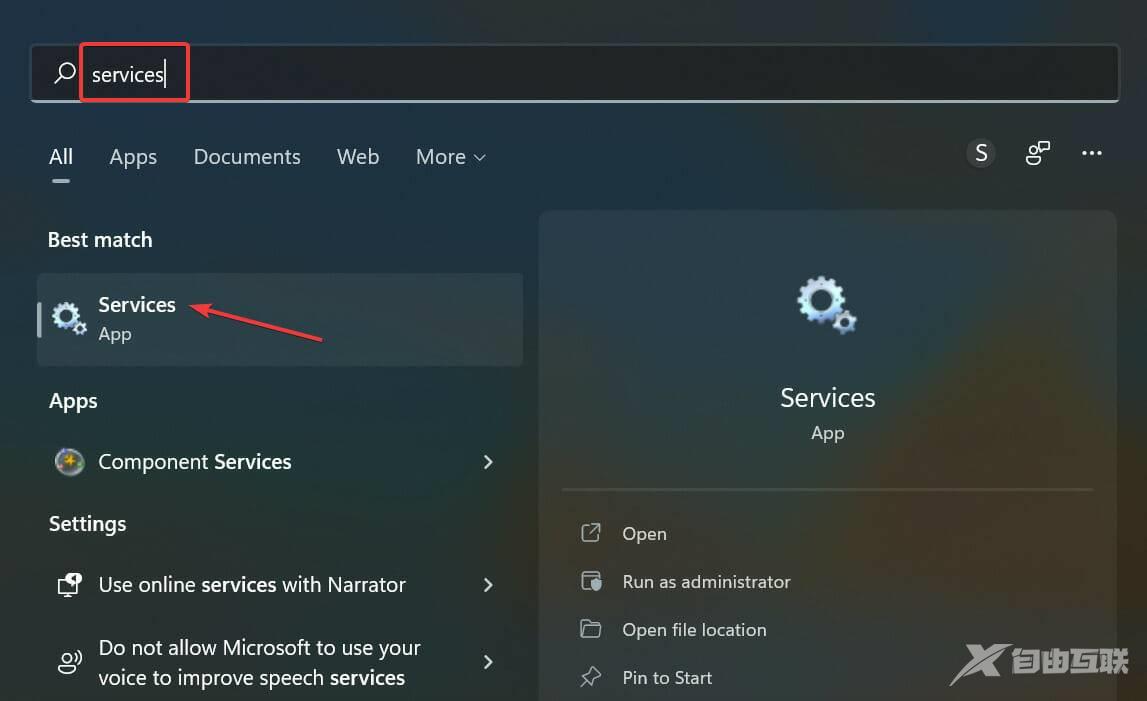Click the Open external link icon
Viewport: 1147px width, 701px height.
[x=590, y=533]
